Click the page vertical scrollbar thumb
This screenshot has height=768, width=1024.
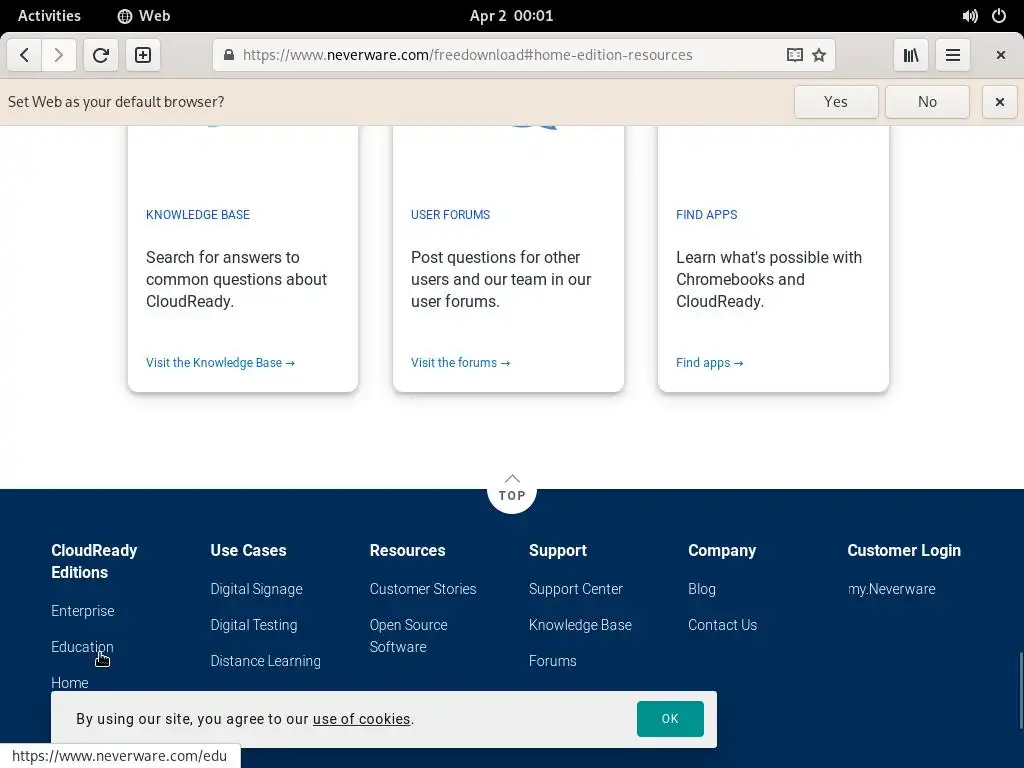1020,691
